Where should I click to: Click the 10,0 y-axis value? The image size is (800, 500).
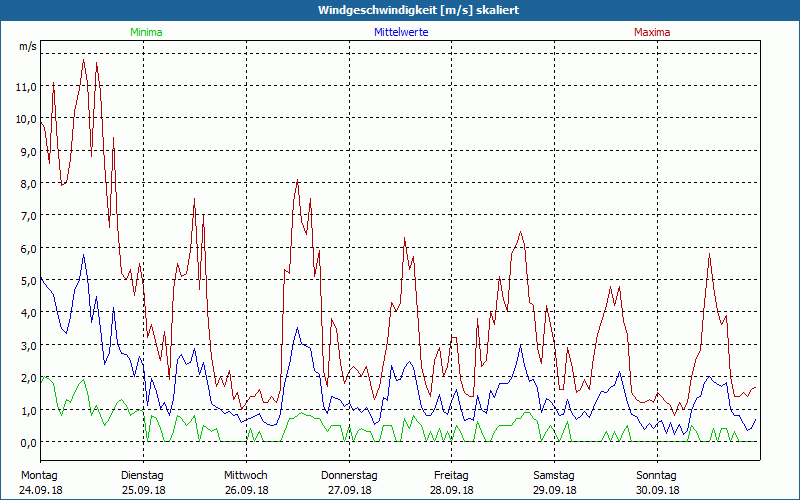click(27, 119)
